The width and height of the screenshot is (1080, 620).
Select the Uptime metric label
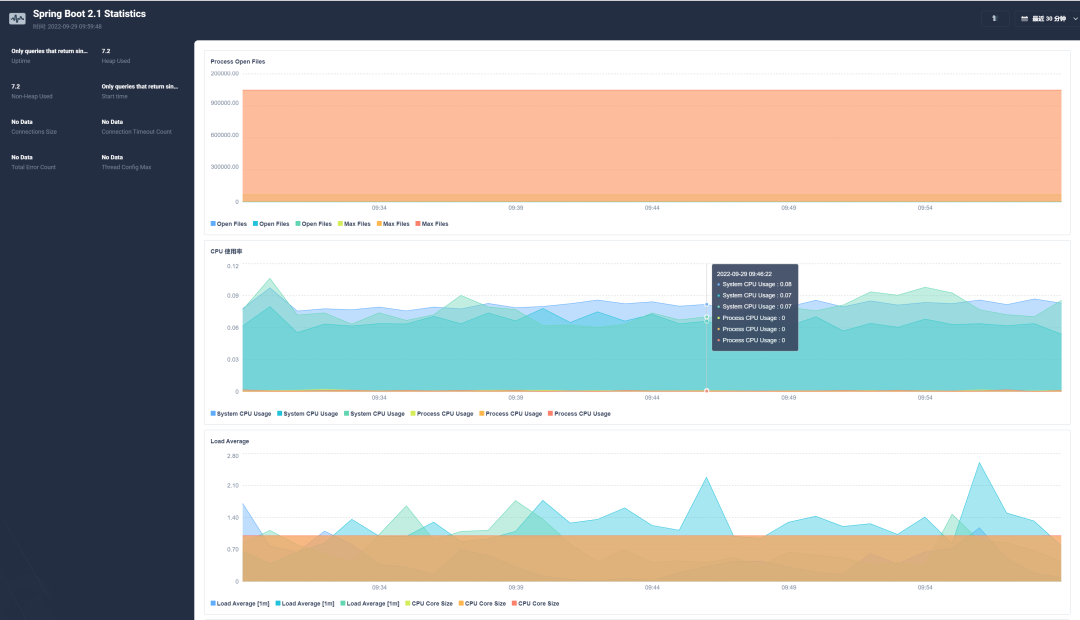tap(21, 61)
